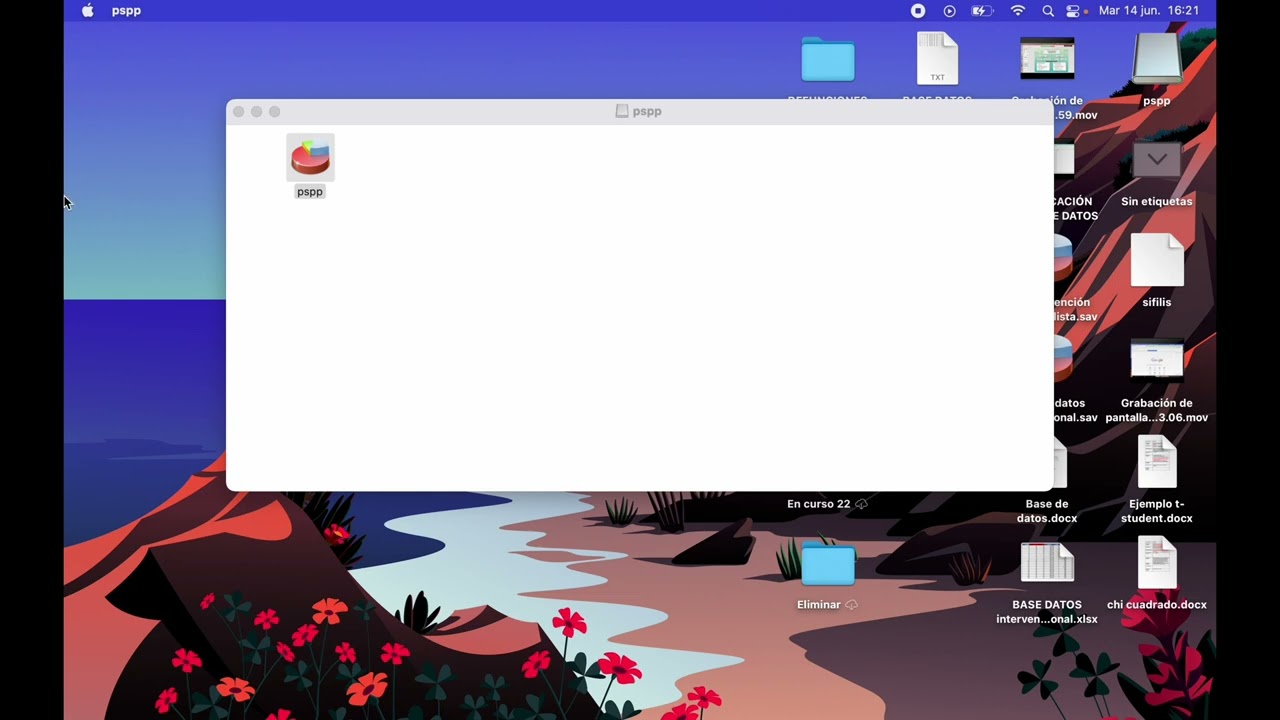Select the blue folder at the top of the desktop

tap(828, 60)
